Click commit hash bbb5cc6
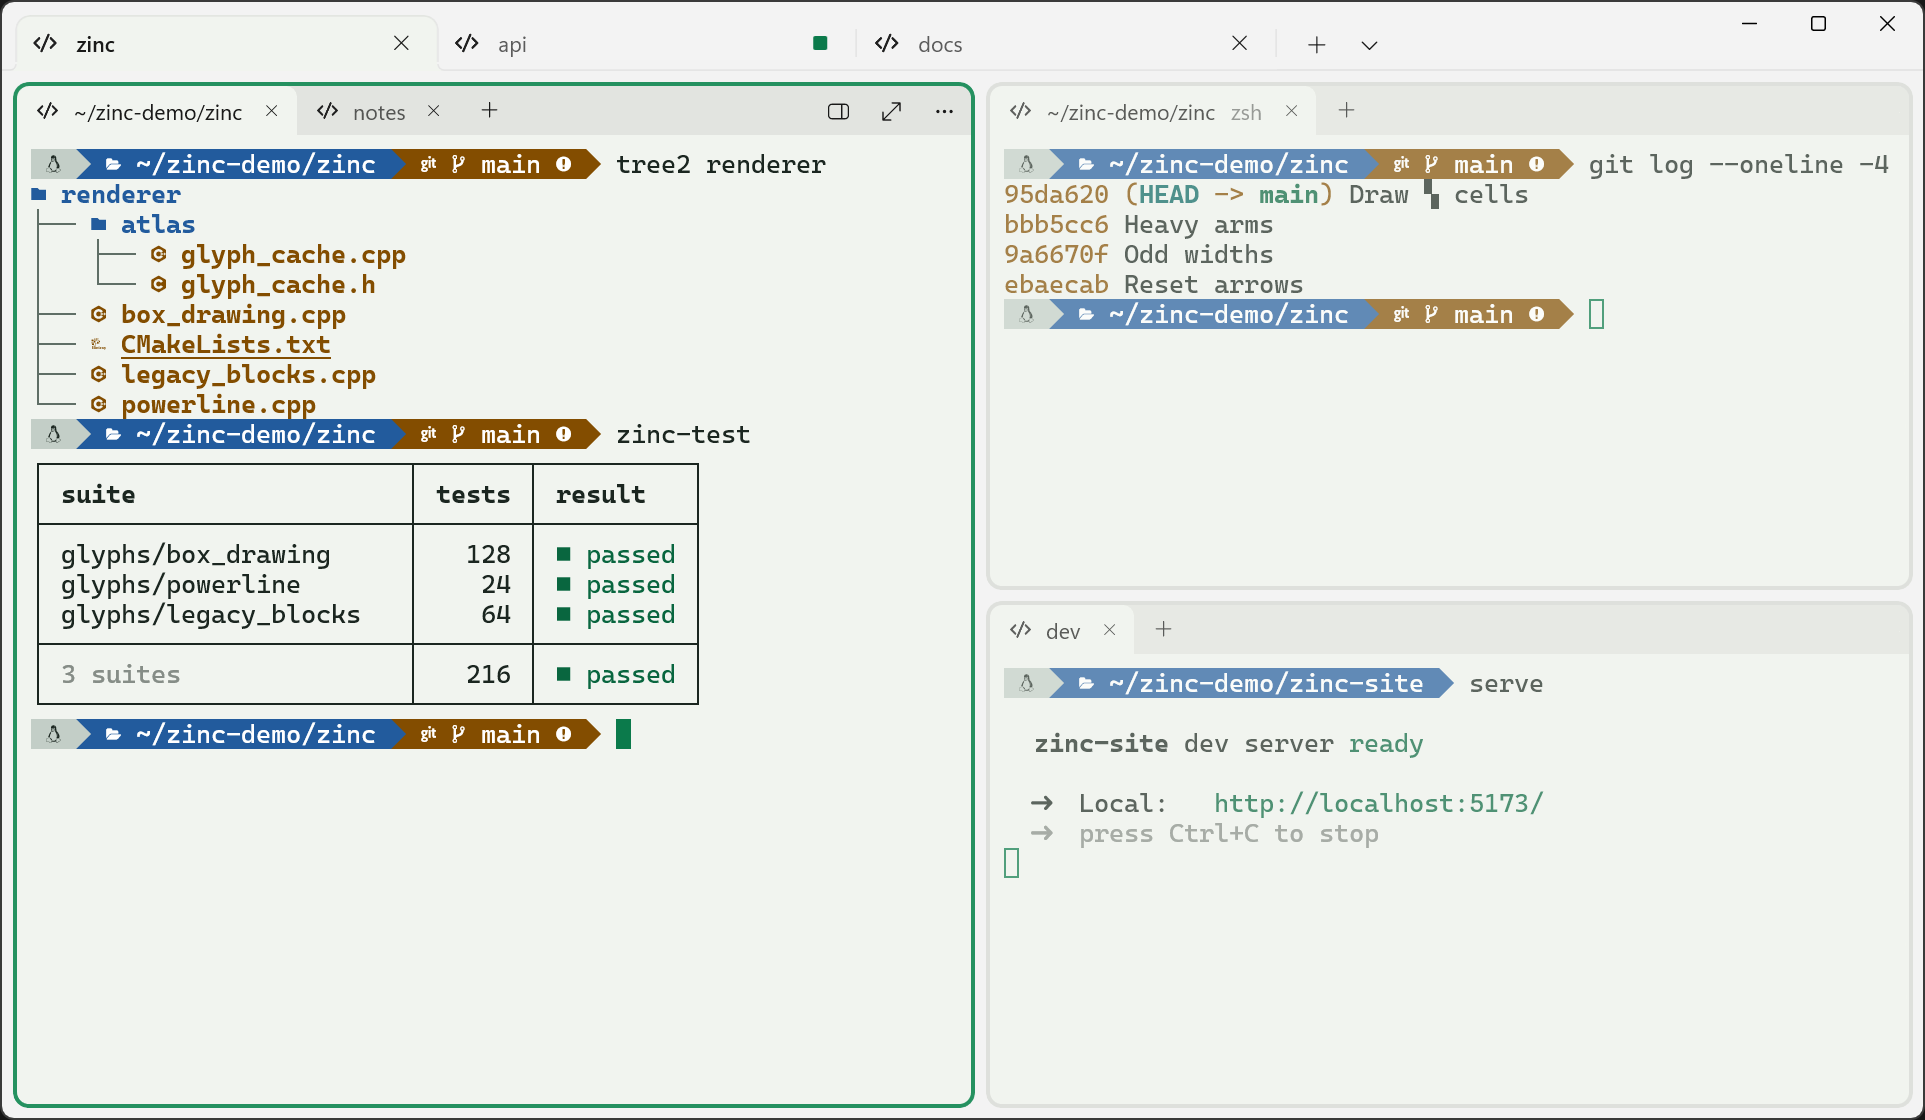The width and height of the screenshot is (1925, 1120). (1056, 225)
